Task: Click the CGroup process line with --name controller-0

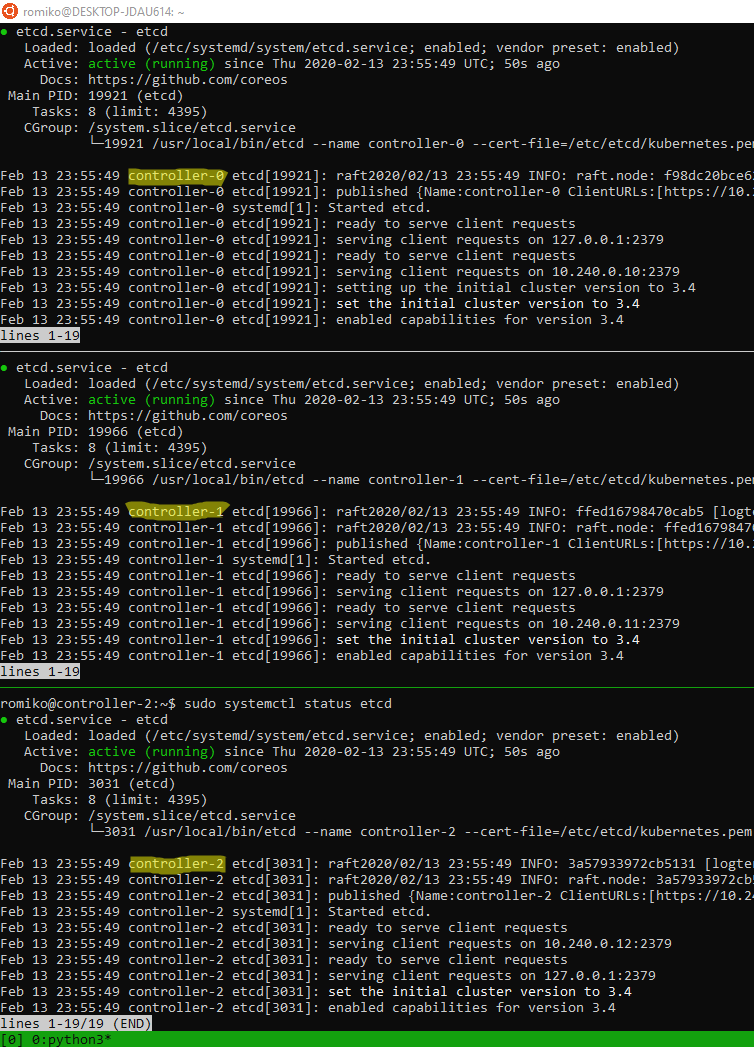Action: (x=421, y=144)
